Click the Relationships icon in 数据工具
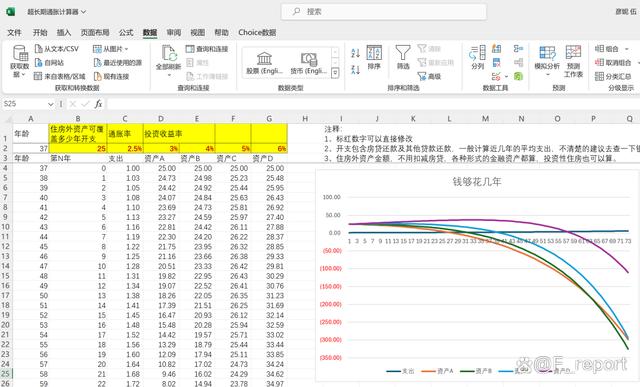Viewport: 640px width, 387px height. pyautogui.click(x=518, y=62)
